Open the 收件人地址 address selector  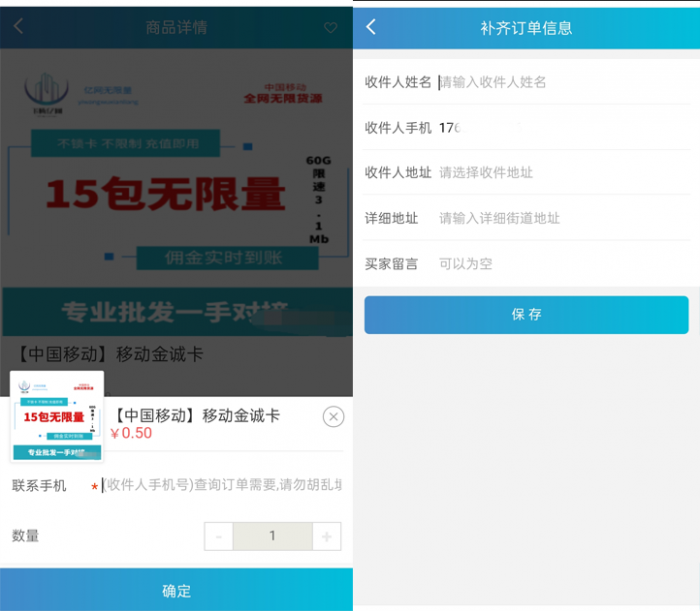[x=562, y=173]
